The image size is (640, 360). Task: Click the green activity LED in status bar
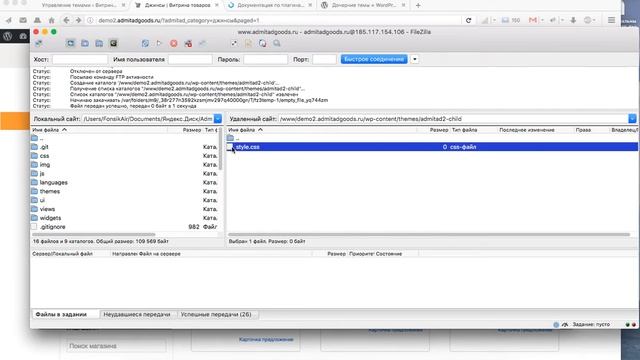(628, 324)
